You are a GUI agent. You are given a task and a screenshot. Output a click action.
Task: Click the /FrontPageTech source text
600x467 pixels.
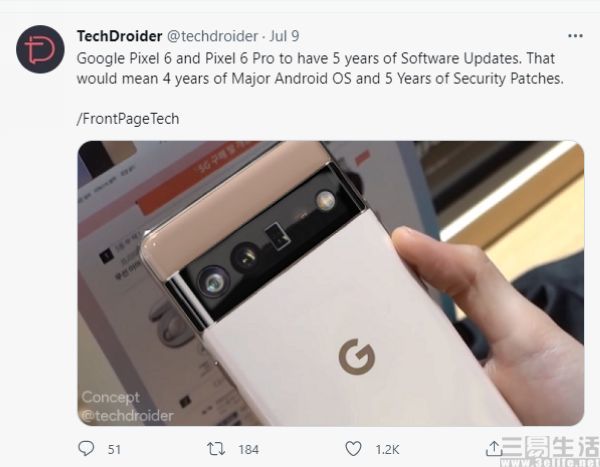pyautogui.click(x=128, y=119)
